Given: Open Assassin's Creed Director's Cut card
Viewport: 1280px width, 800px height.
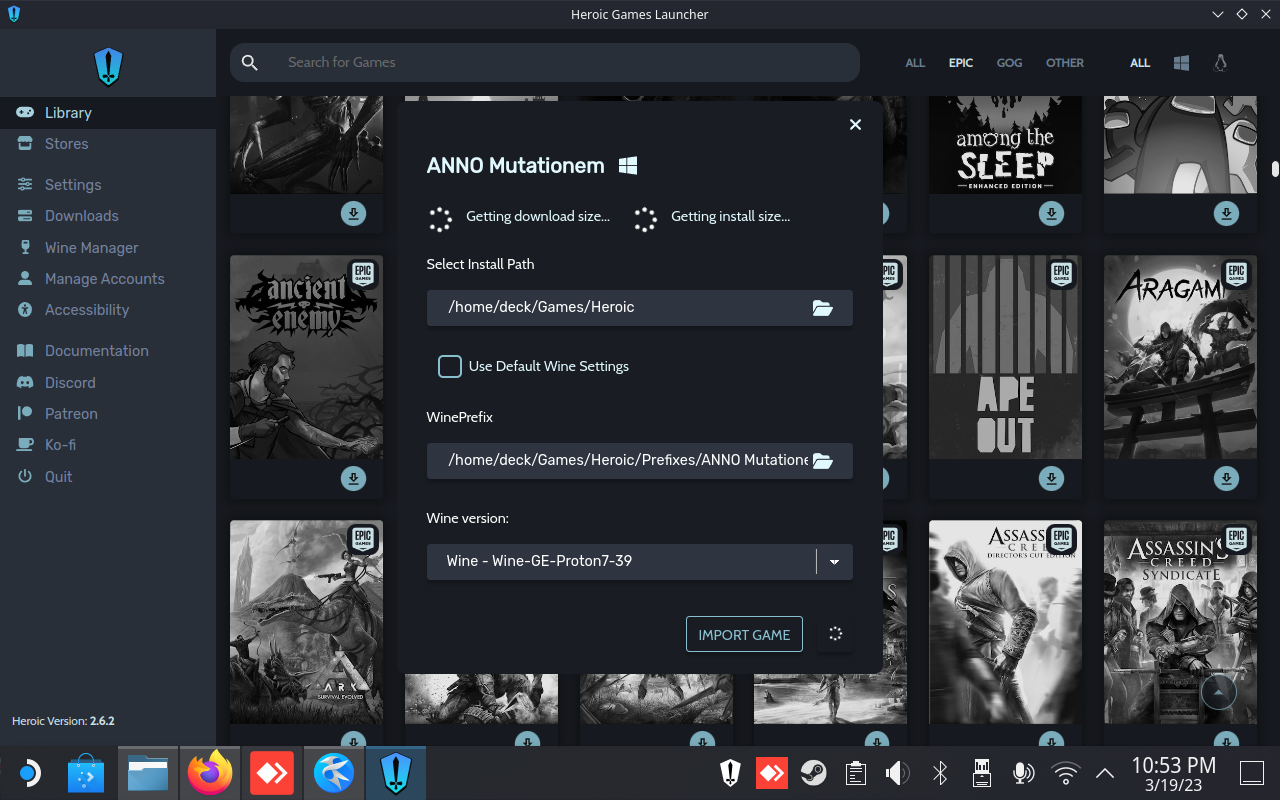Looking at the screenshot, I should pos(1005,622).
